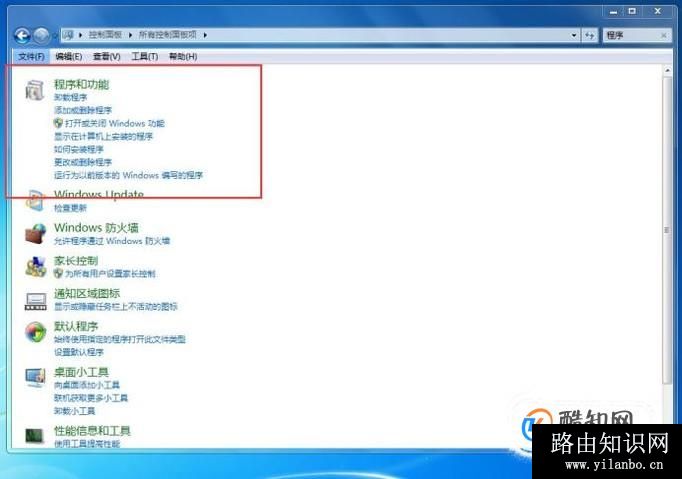Click the 控制面板 breadcrumb segment
682x479 pixels.
pyautogui.click(x=105, y=35)
